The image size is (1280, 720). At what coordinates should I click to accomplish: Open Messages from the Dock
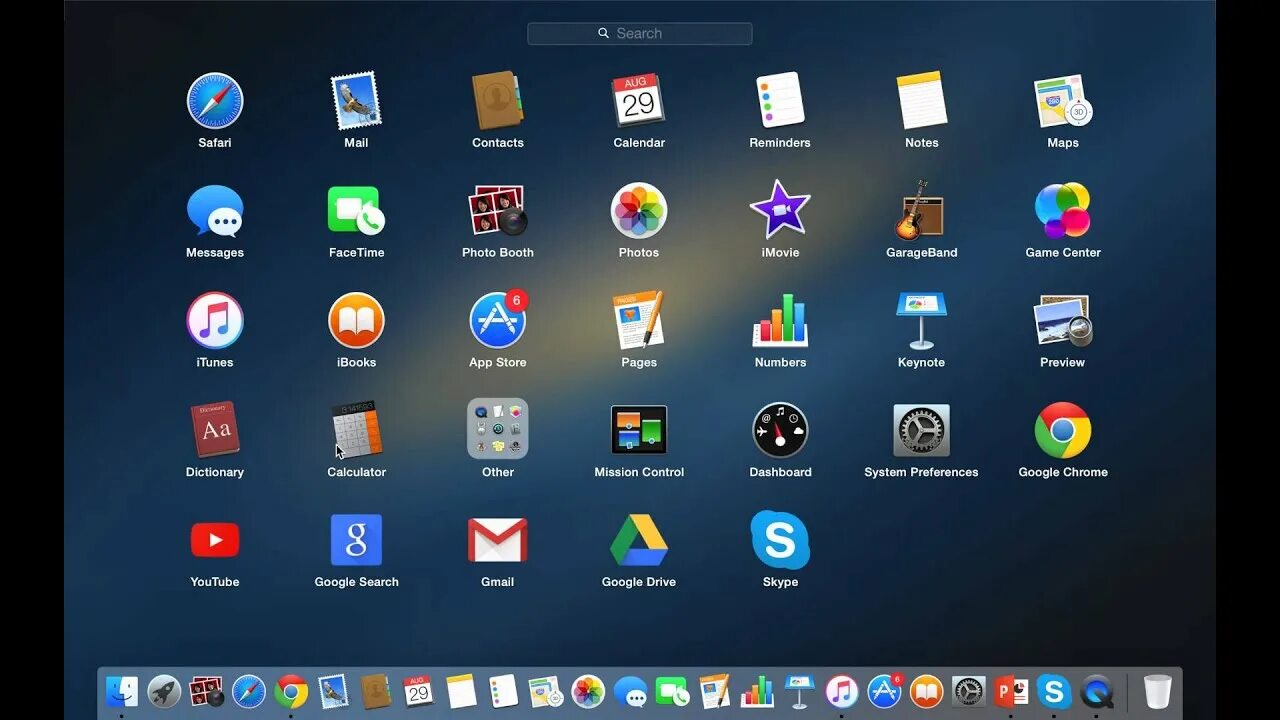[630, 691]
